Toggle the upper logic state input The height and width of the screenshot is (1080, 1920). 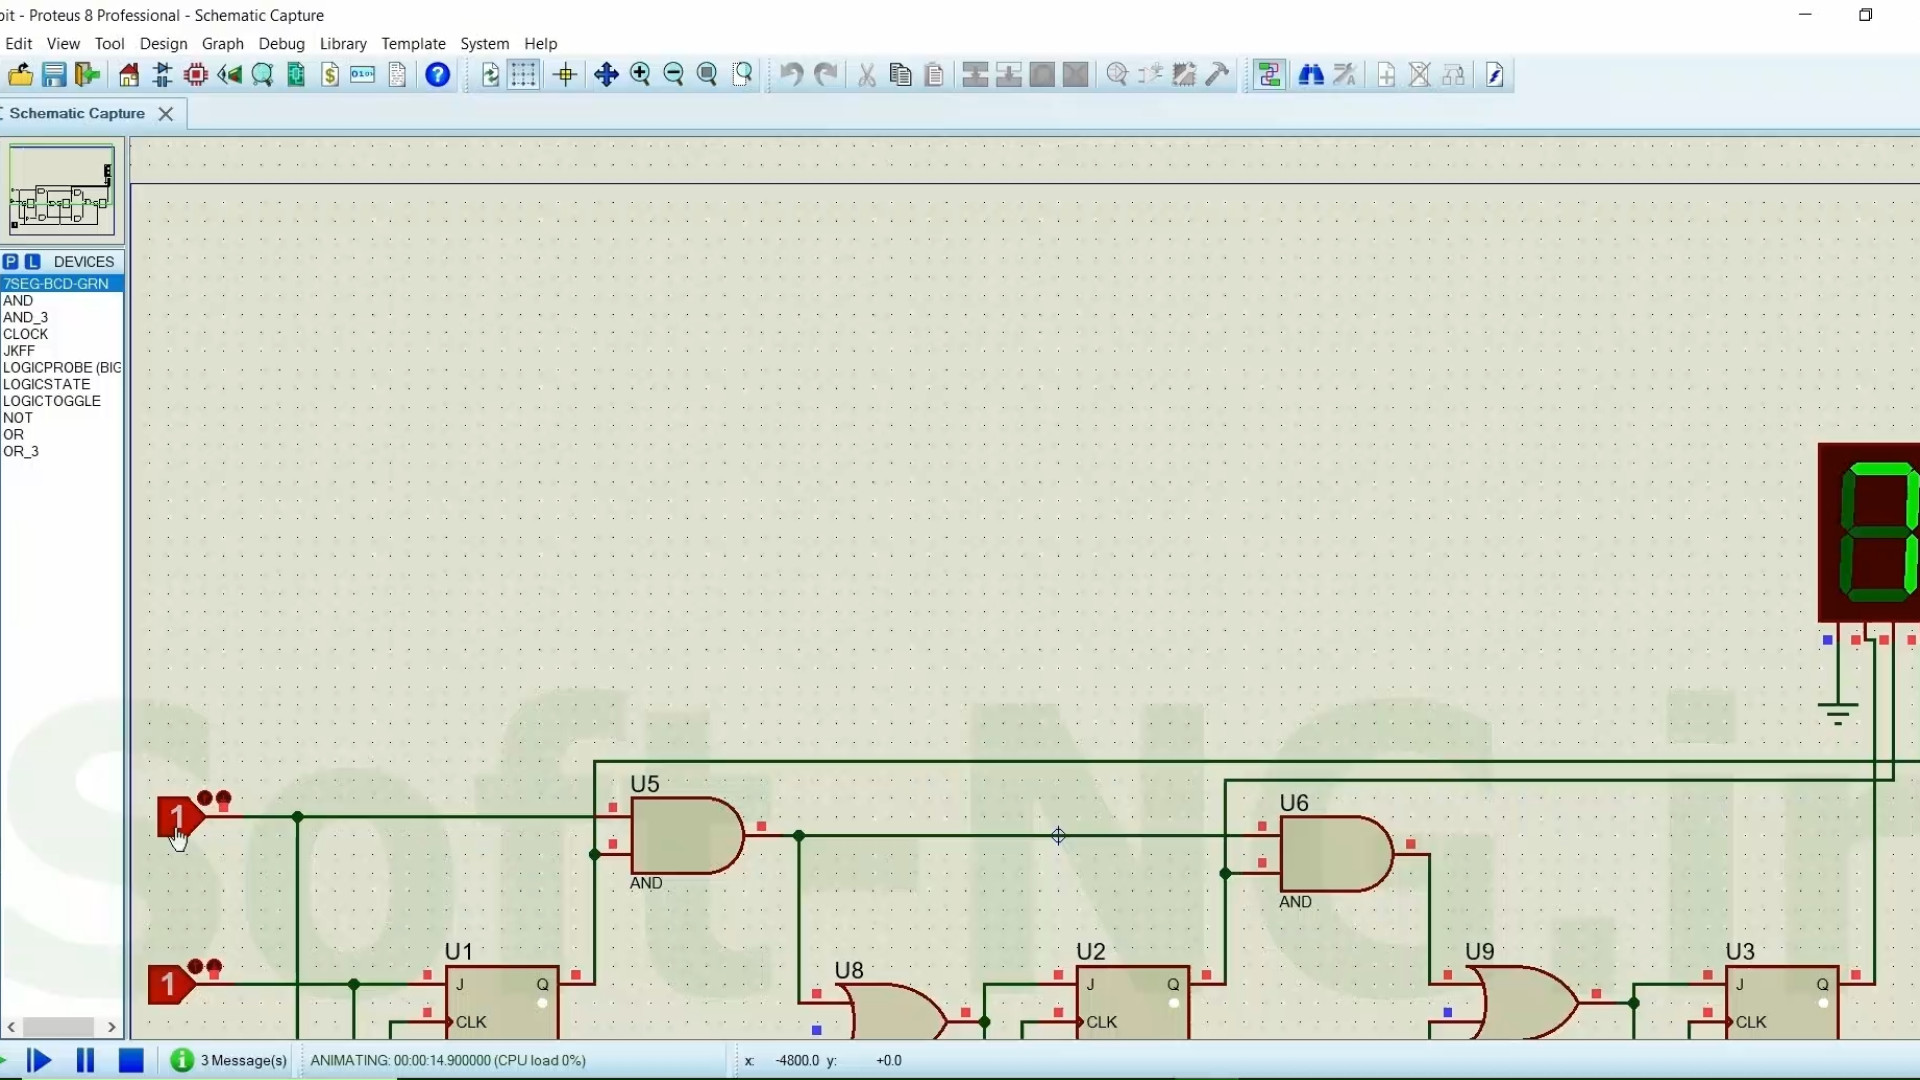pyautogui.click(x=178, y=817)
